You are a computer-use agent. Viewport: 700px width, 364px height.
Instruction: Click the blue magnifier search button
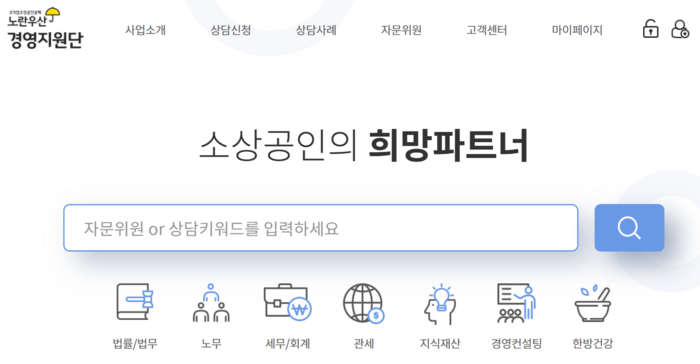coord(629,228)
